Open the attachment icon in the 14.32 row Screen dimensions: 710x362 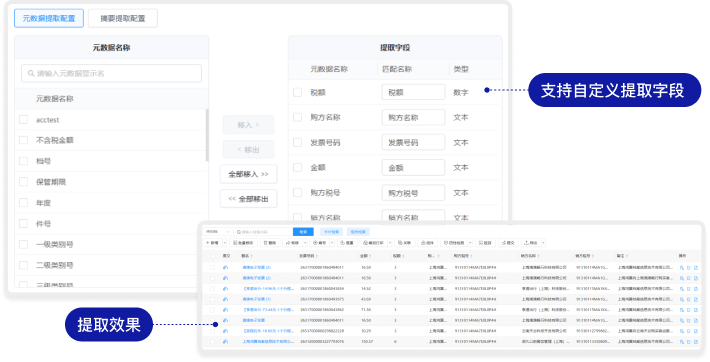pos(225,289)
